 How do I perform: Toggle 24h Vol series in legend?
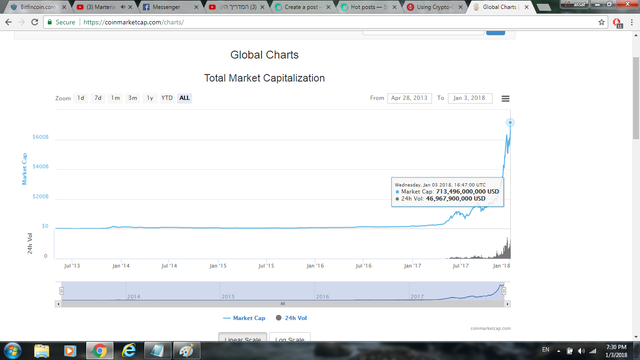pos(291,318)
